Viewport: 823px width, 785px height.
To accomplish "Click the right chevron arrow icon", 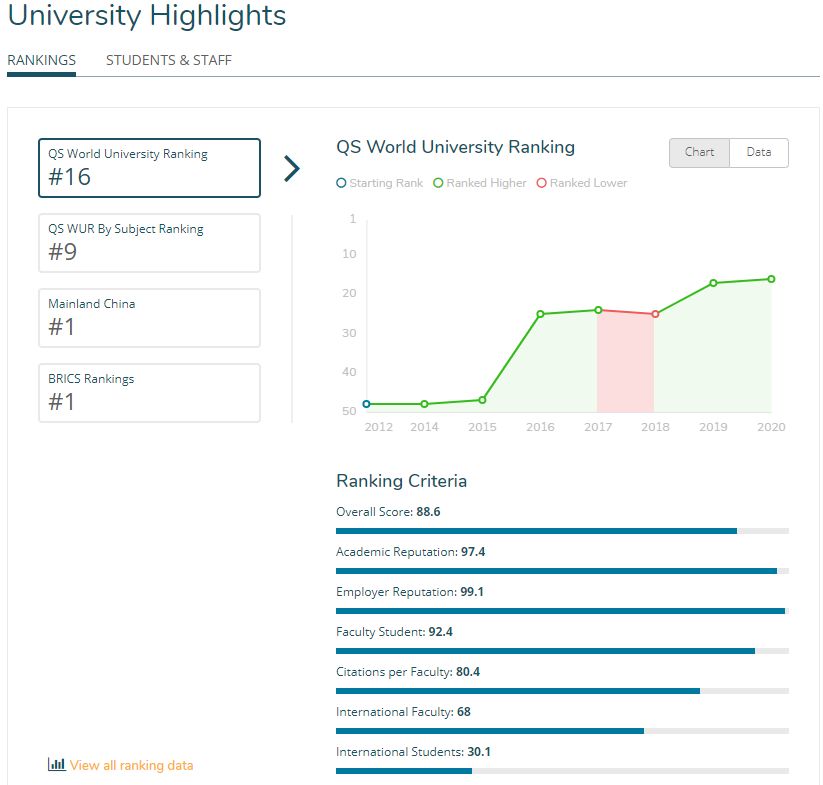I will (292, 168).
